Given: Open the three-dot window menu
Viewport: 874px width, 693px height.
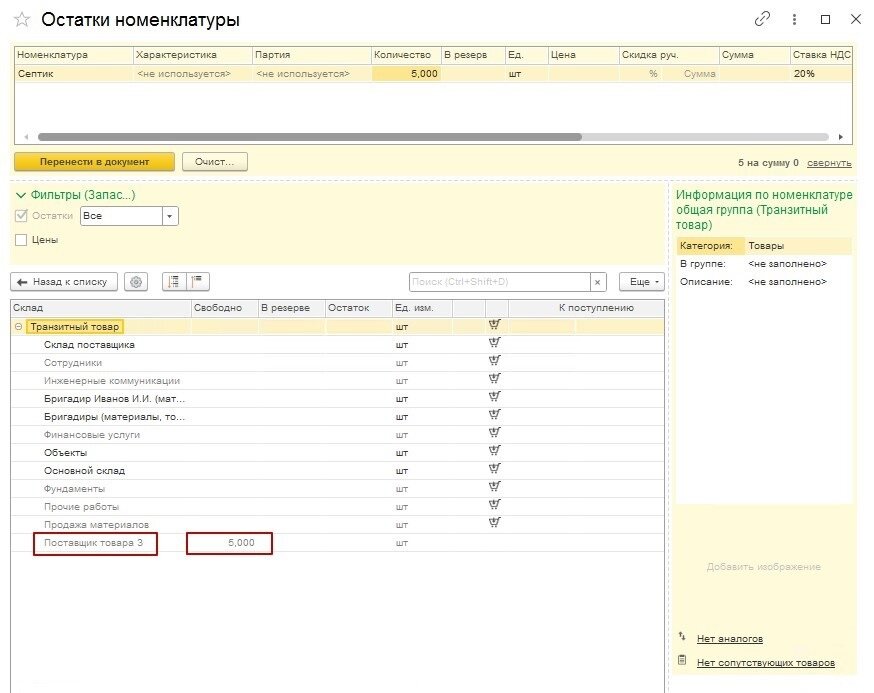Looking at the screenshot, I should click(794, 19).
